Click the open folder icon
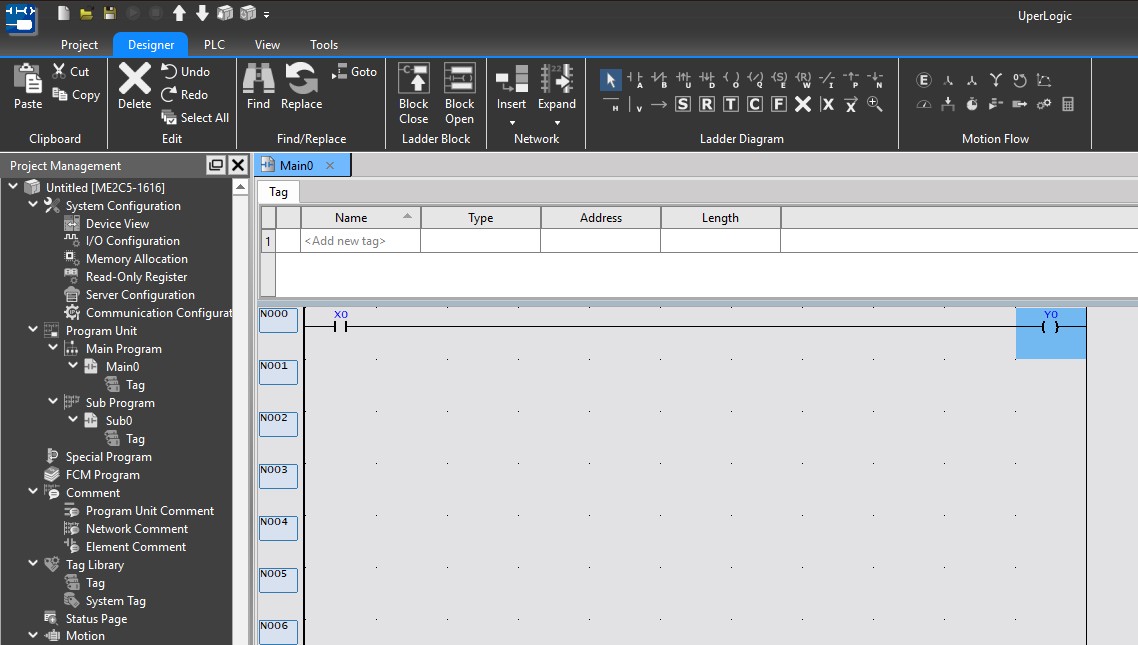The image size is (1138, 645). 86,13
